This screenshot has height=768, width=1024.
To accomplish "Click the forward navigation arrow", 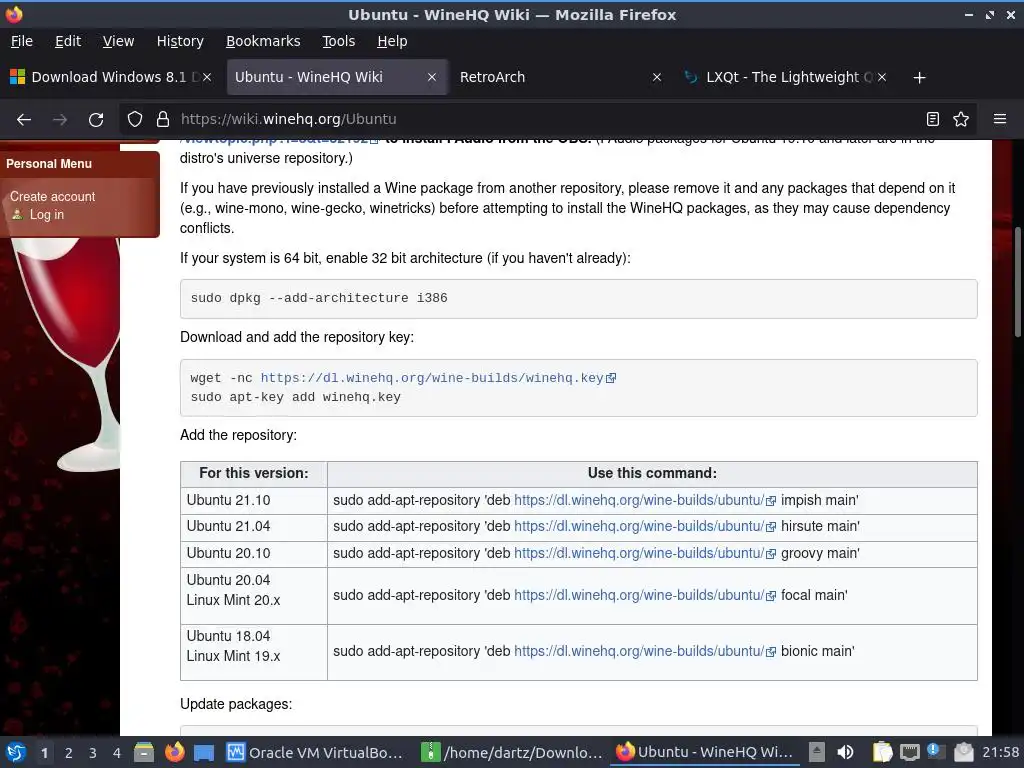I will [60, 120].
